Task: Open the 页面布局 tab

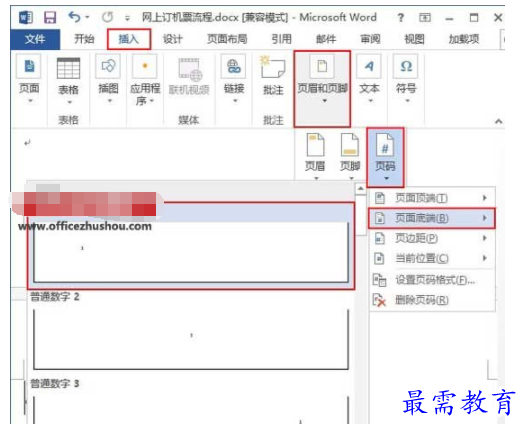Action: [x=227, y=39]
